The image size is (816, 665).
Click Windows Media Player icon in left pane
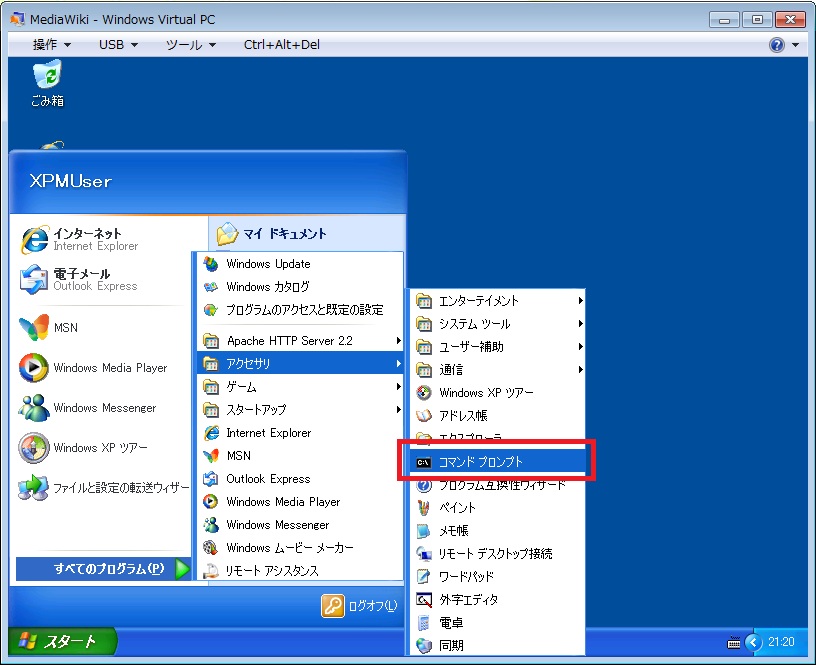click(x=34, y=367)
